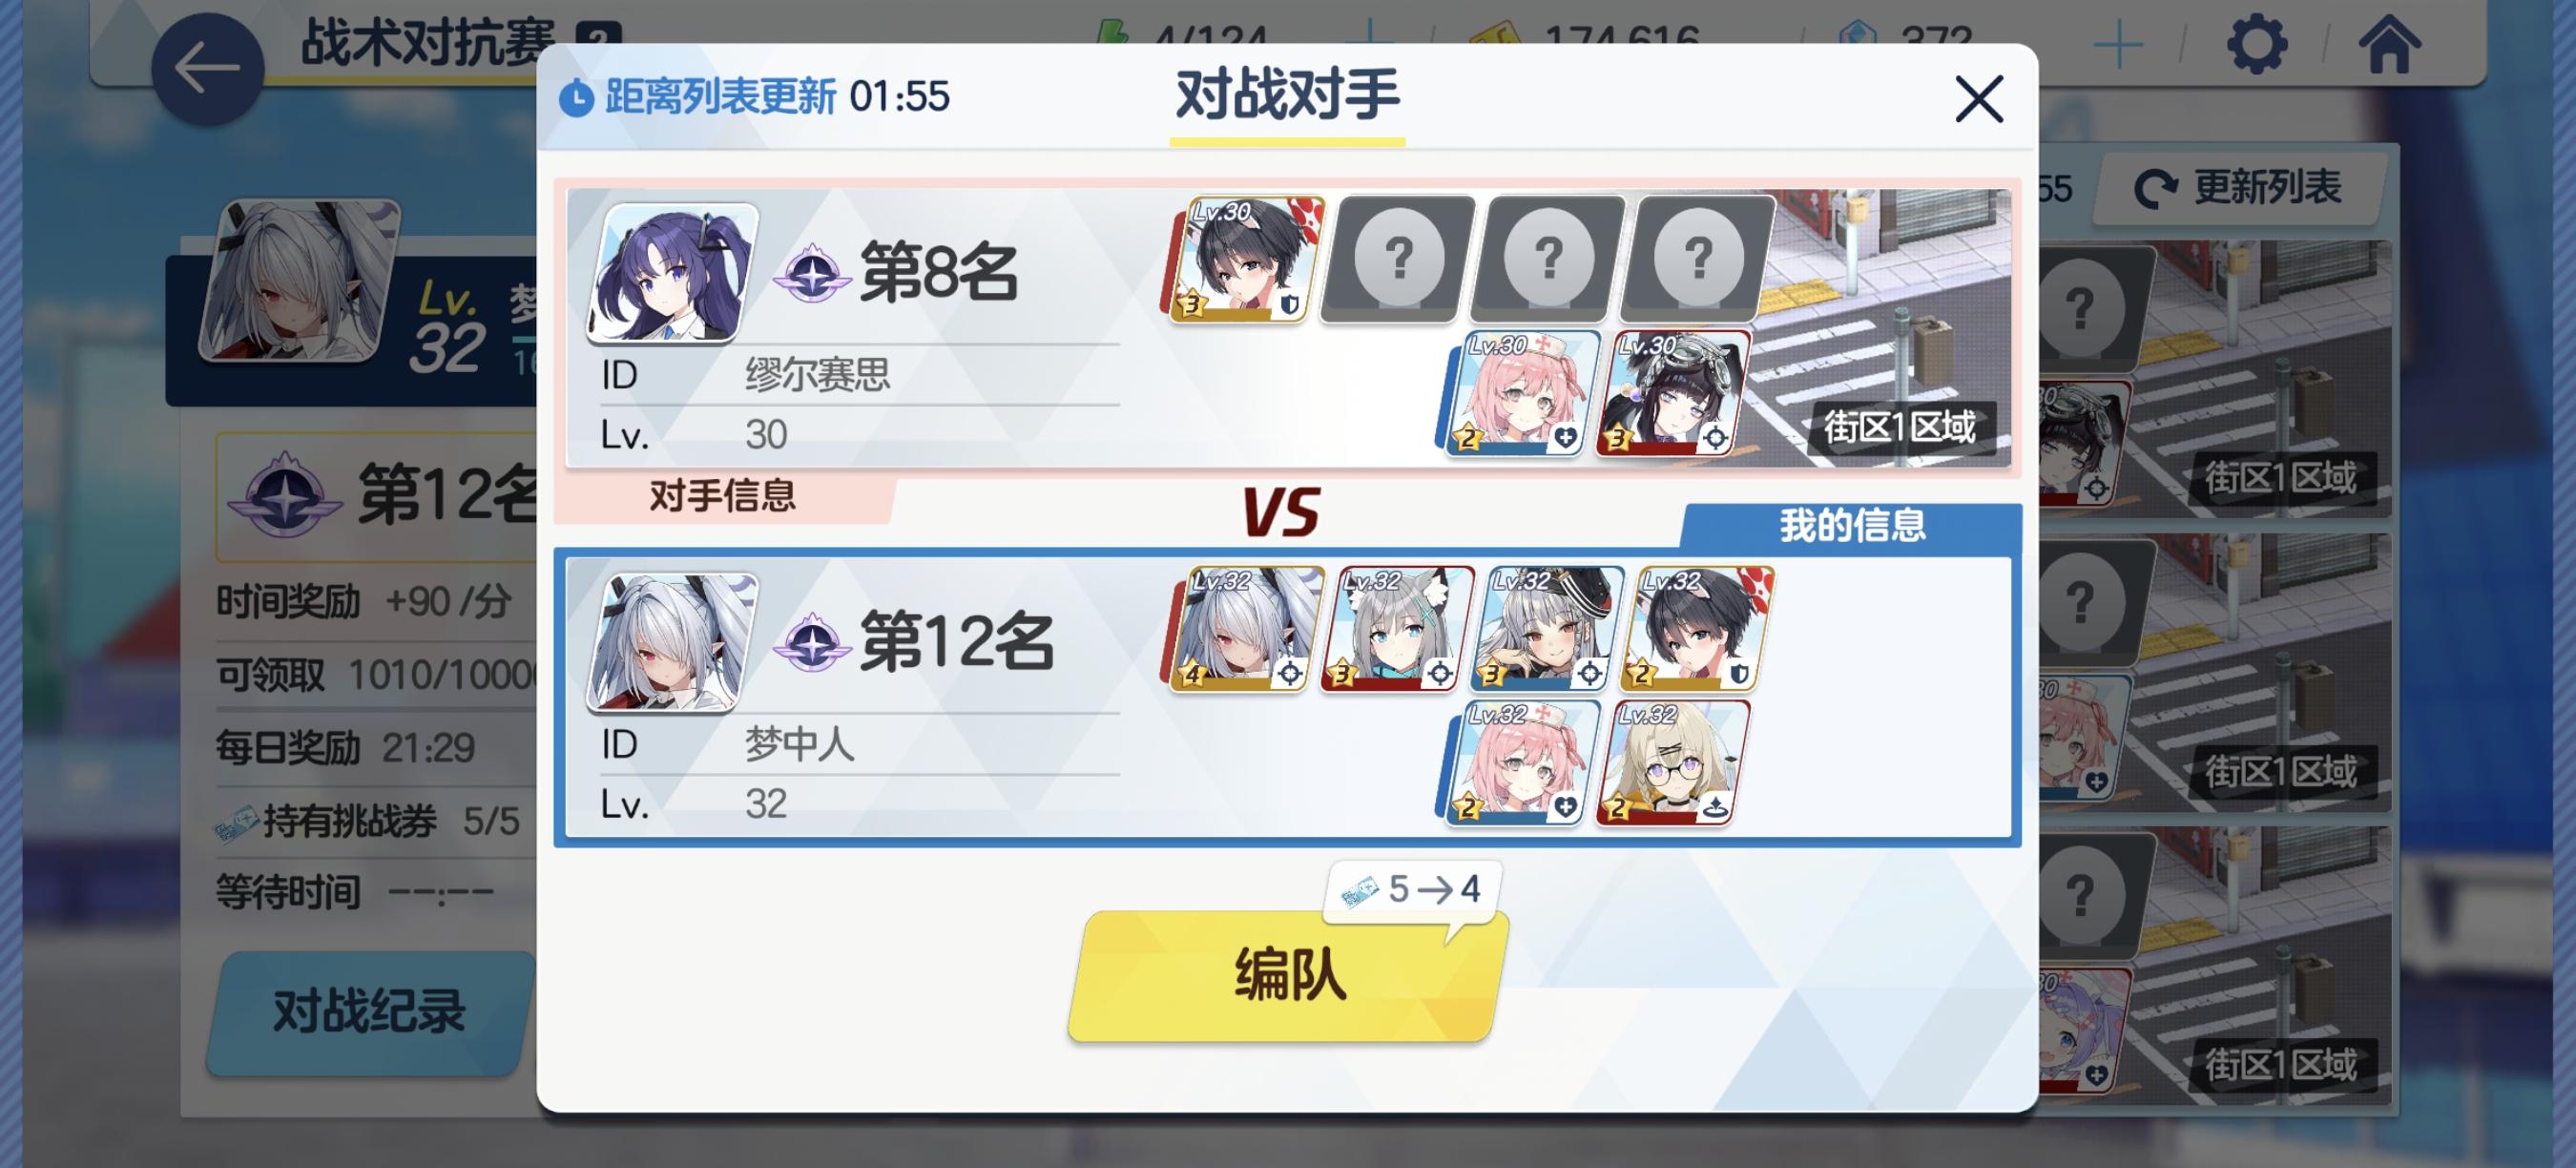Screen dimensions: 2576x1168
Task: Open 对战纪录 battle record button
Action: [370, 1012]
